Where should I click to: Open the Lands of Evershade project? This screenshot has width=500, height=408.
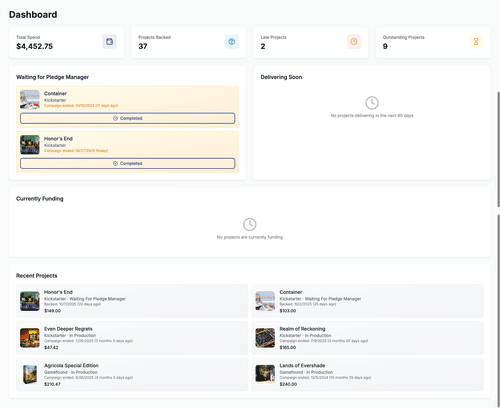(367, 374)
